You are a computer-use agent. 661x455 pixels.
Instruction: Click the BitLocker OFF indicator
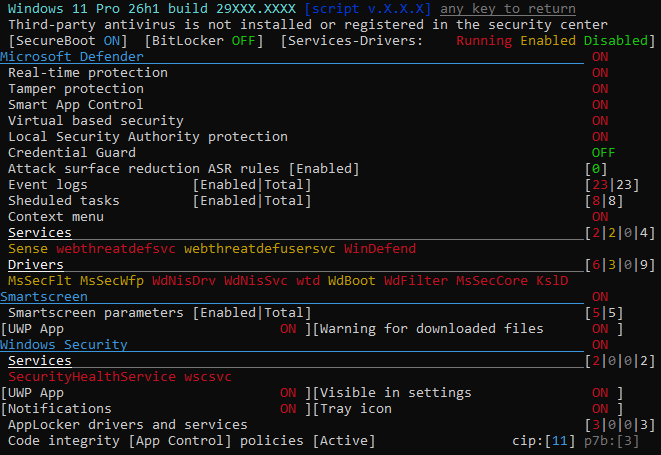coord(204,40)
